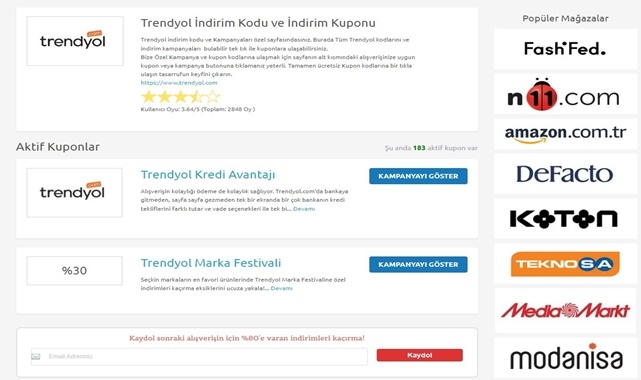Select the amazon.com.tr store logo

point(565,134)
